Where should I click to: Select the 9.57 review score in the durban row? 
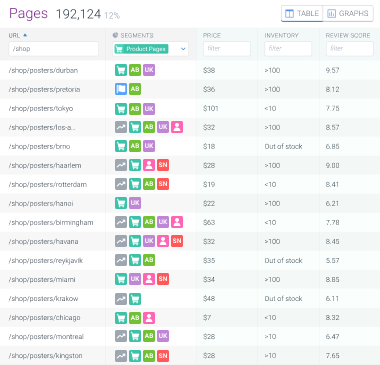(x=332, y=70)
